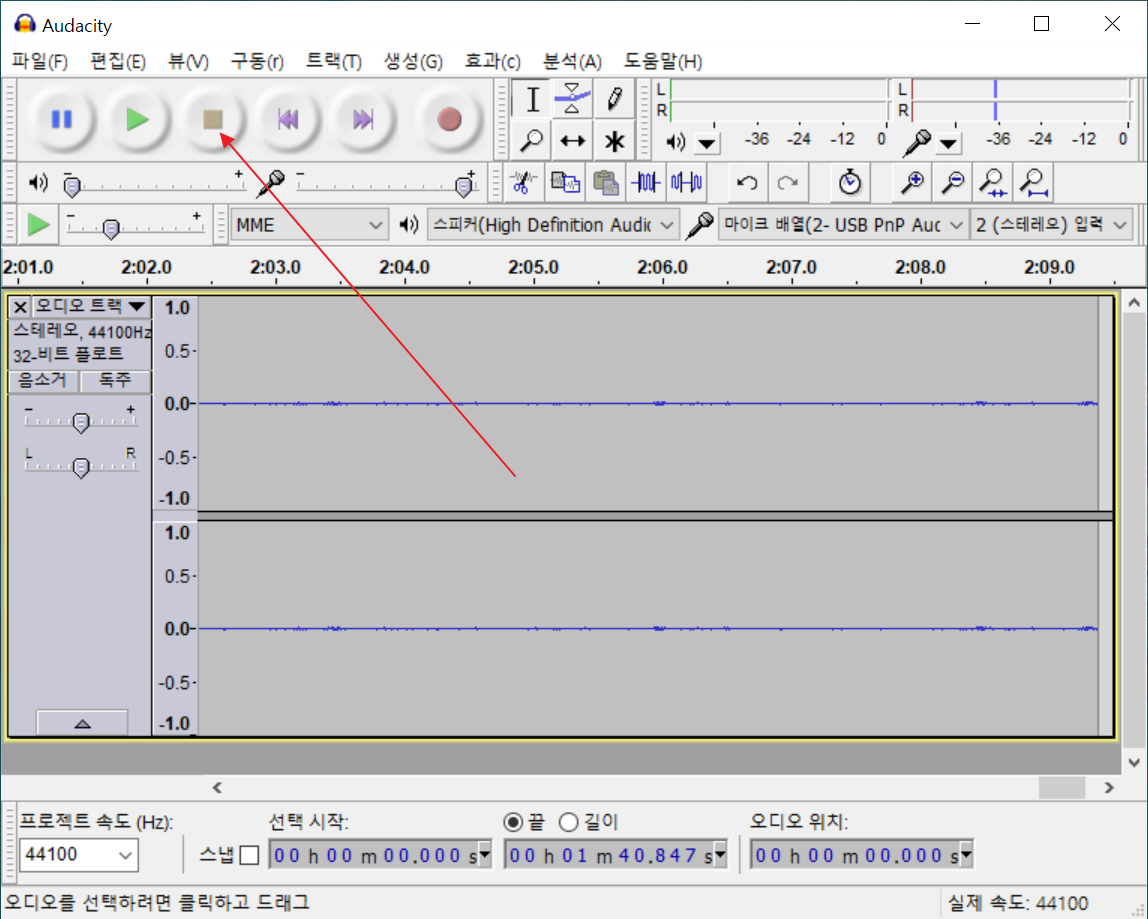Open the 분석(A) menu
This screenshot has height=919, width=1148.
click(x=572, y=62)
